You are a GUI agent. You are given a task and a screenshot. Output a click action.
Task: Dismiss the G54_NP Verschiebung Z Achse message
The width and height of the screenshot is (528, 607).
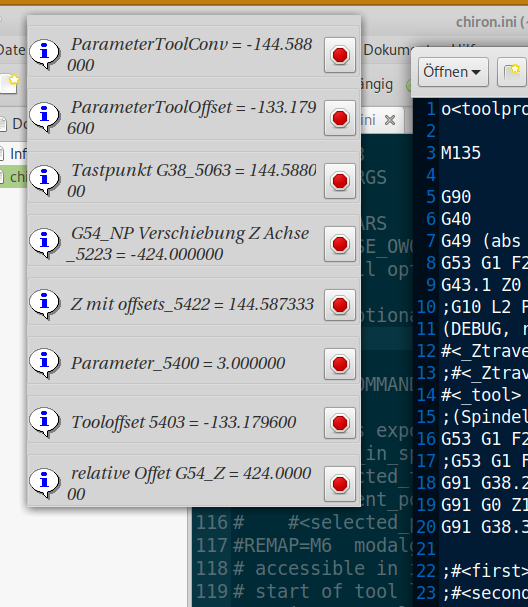[x=340, y=244]
